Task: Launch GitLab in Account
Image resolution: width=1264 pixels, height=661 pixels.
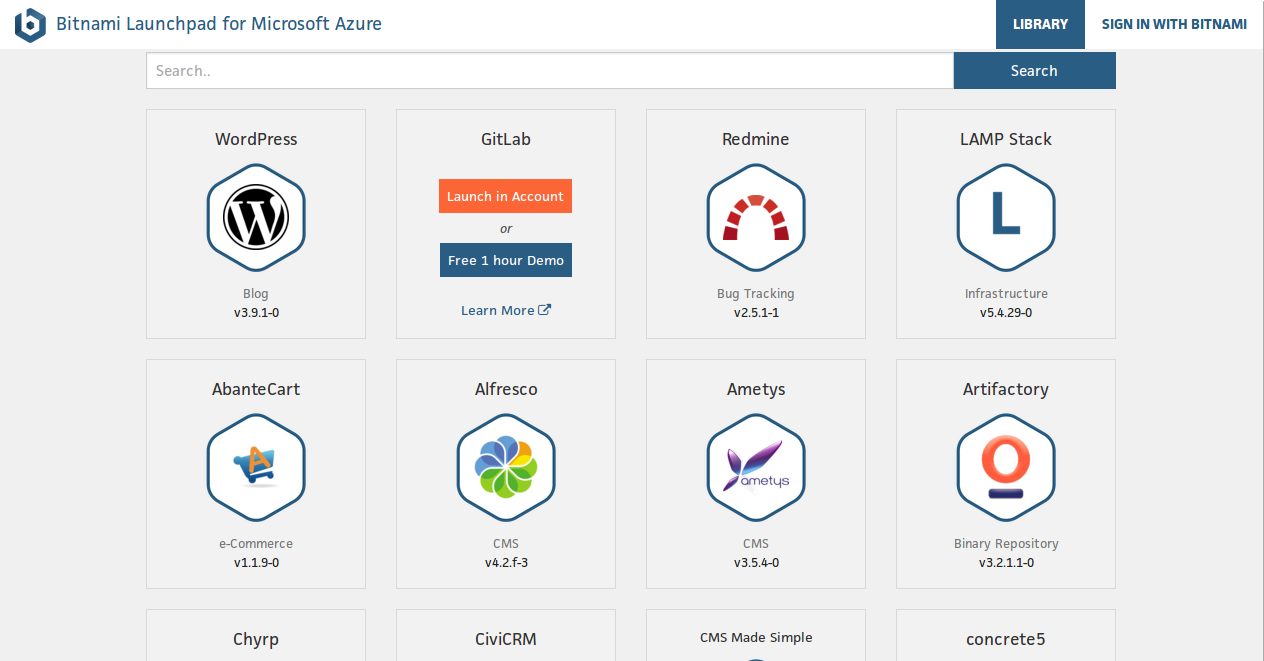Action: [x=505, y=196]
